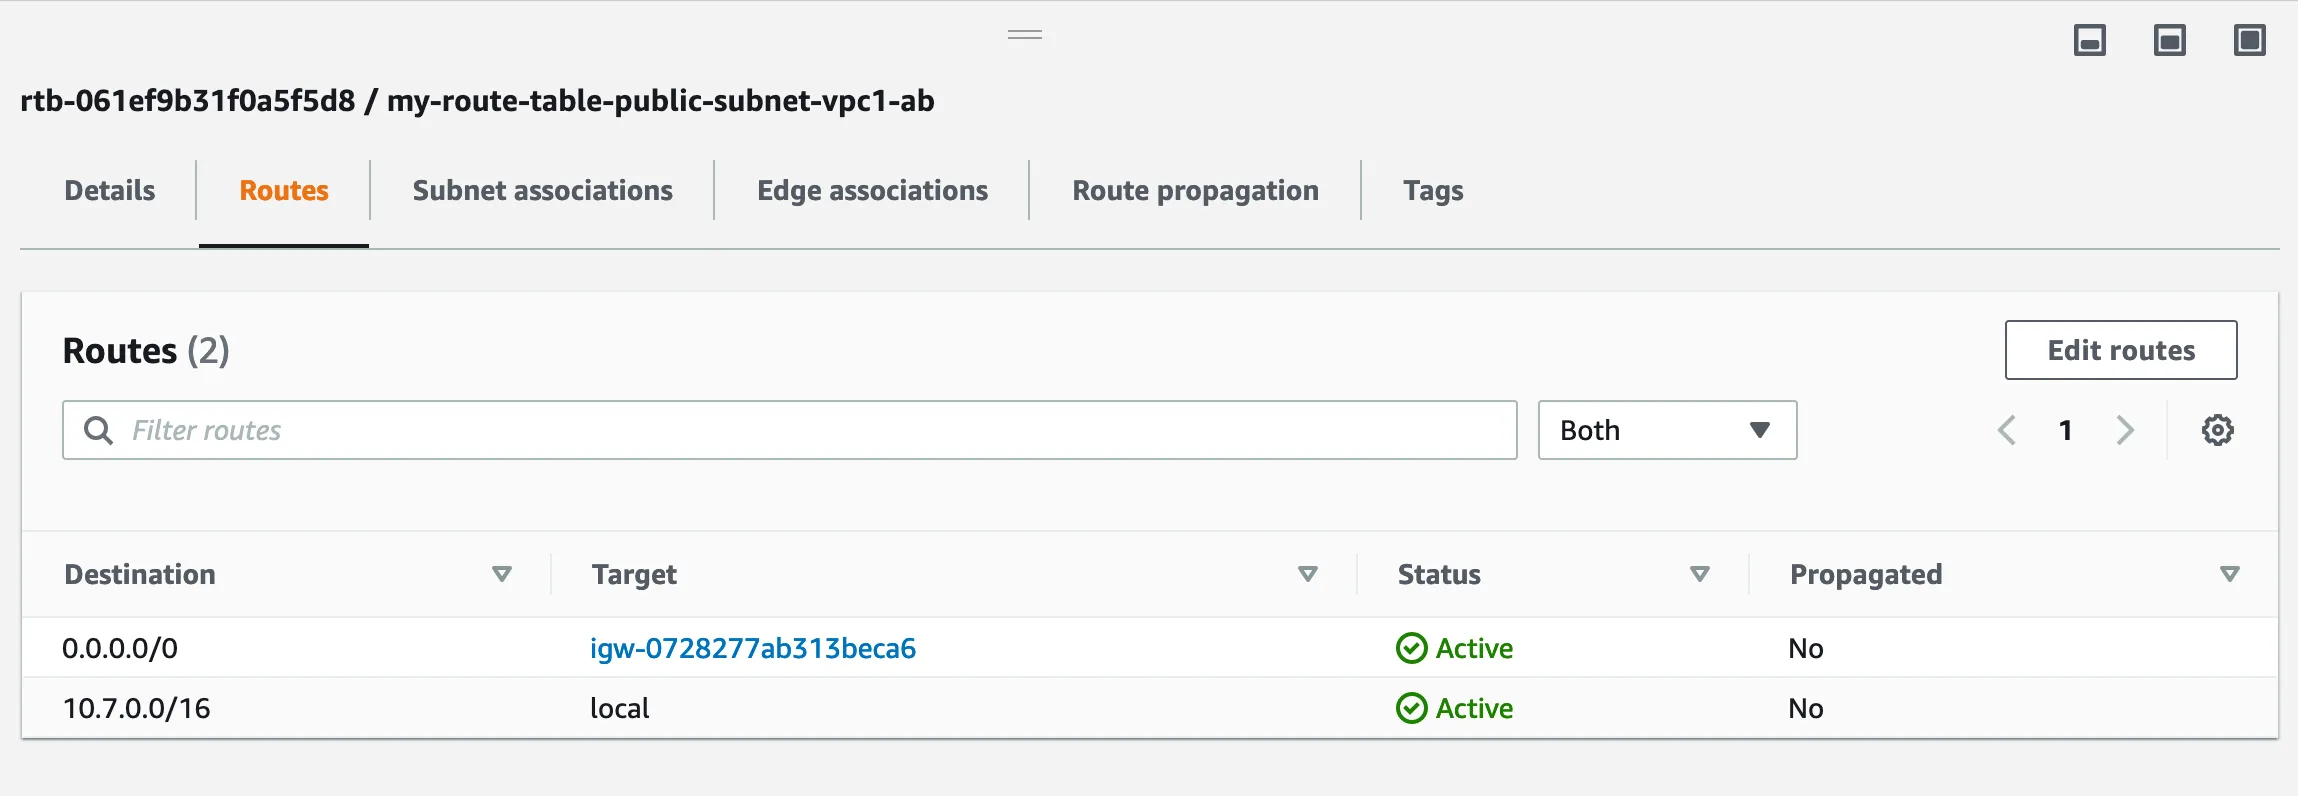Image resolution: width=2298 pixels, height=796 pixels.
Task: Sort routes by Status column arrow
Action: click(1699, 574)
